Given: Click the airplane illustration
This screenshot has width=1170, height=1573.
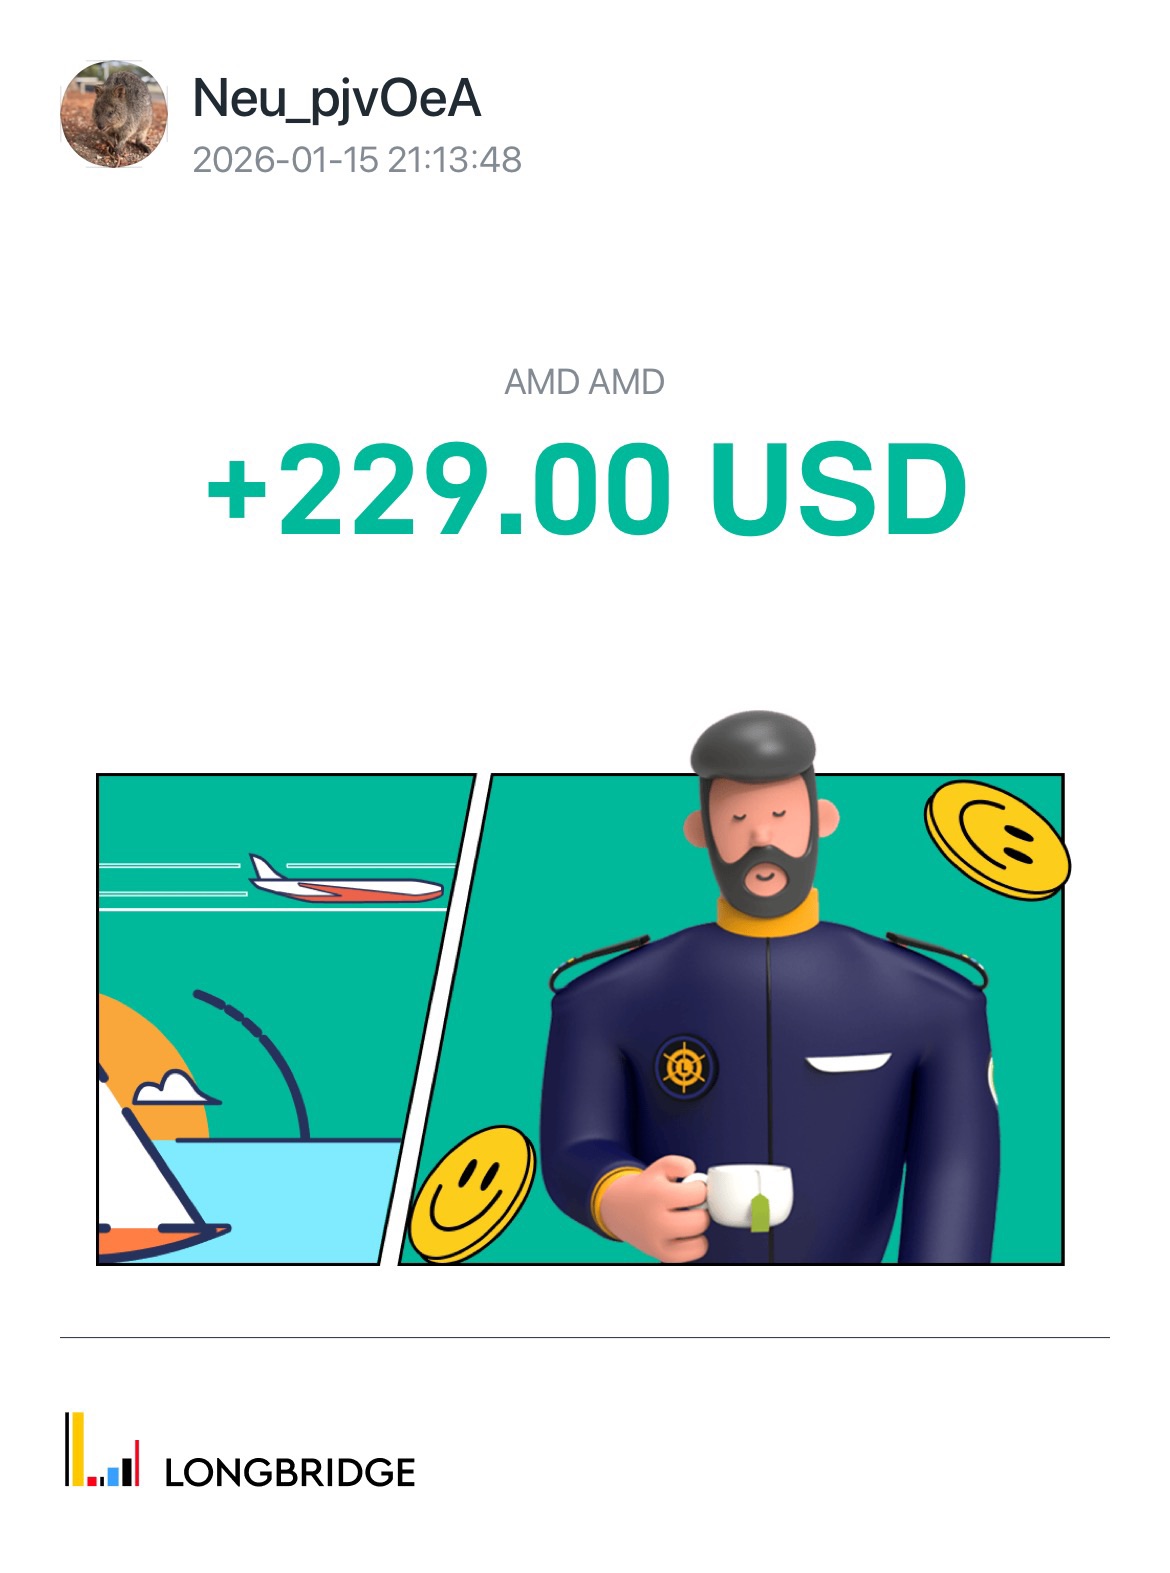Looking at the screenshot, I should pos(345,881).
